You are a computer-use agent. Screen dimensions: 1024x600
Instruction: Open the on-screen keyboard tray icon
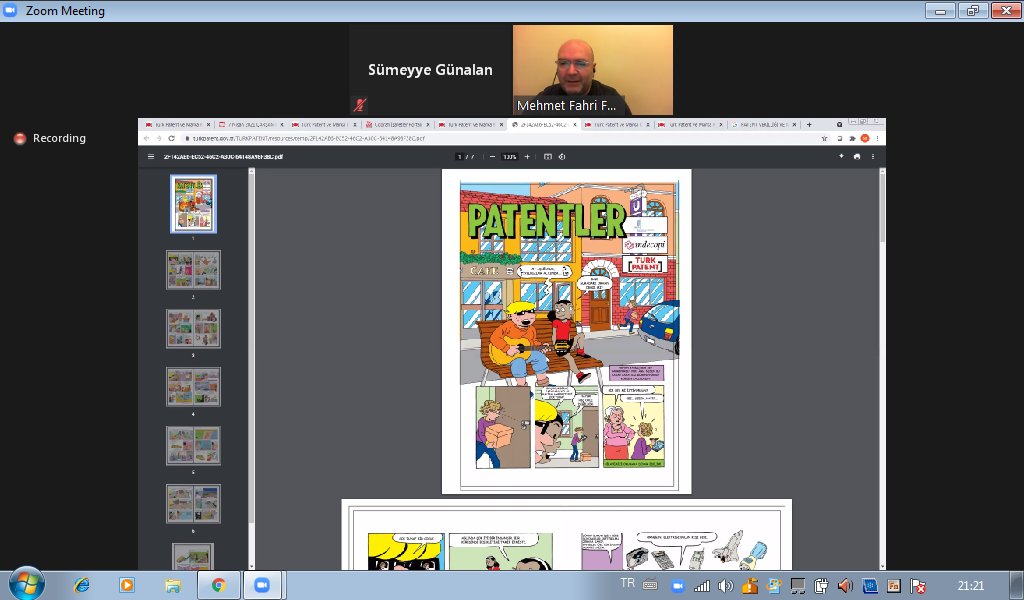650,586
